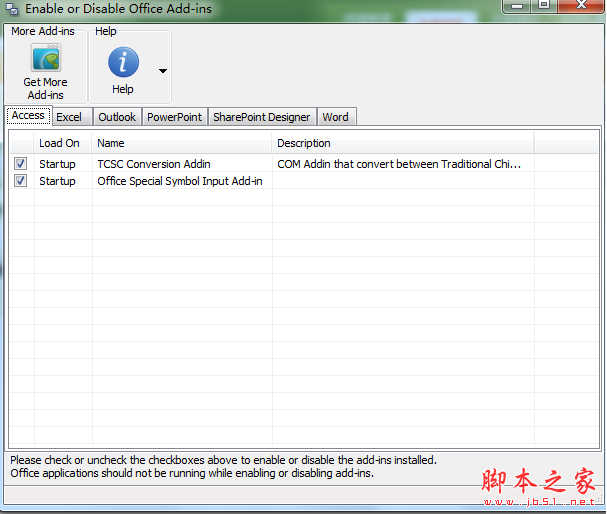Close the Enable or Disable Office Add-ins window
This screenshot has height=514, width=607.
581,5
